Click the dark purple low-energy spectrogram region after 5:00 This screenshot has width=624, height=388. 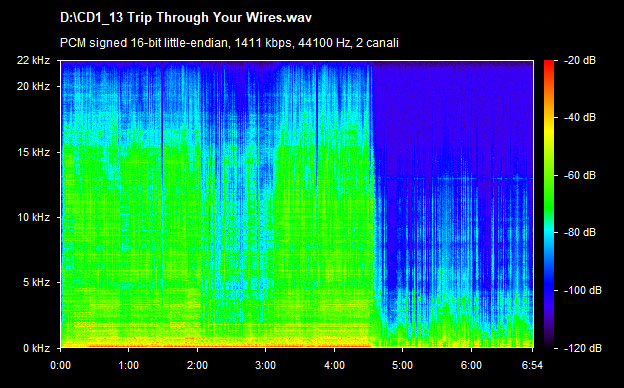click(x=454, y=115)
